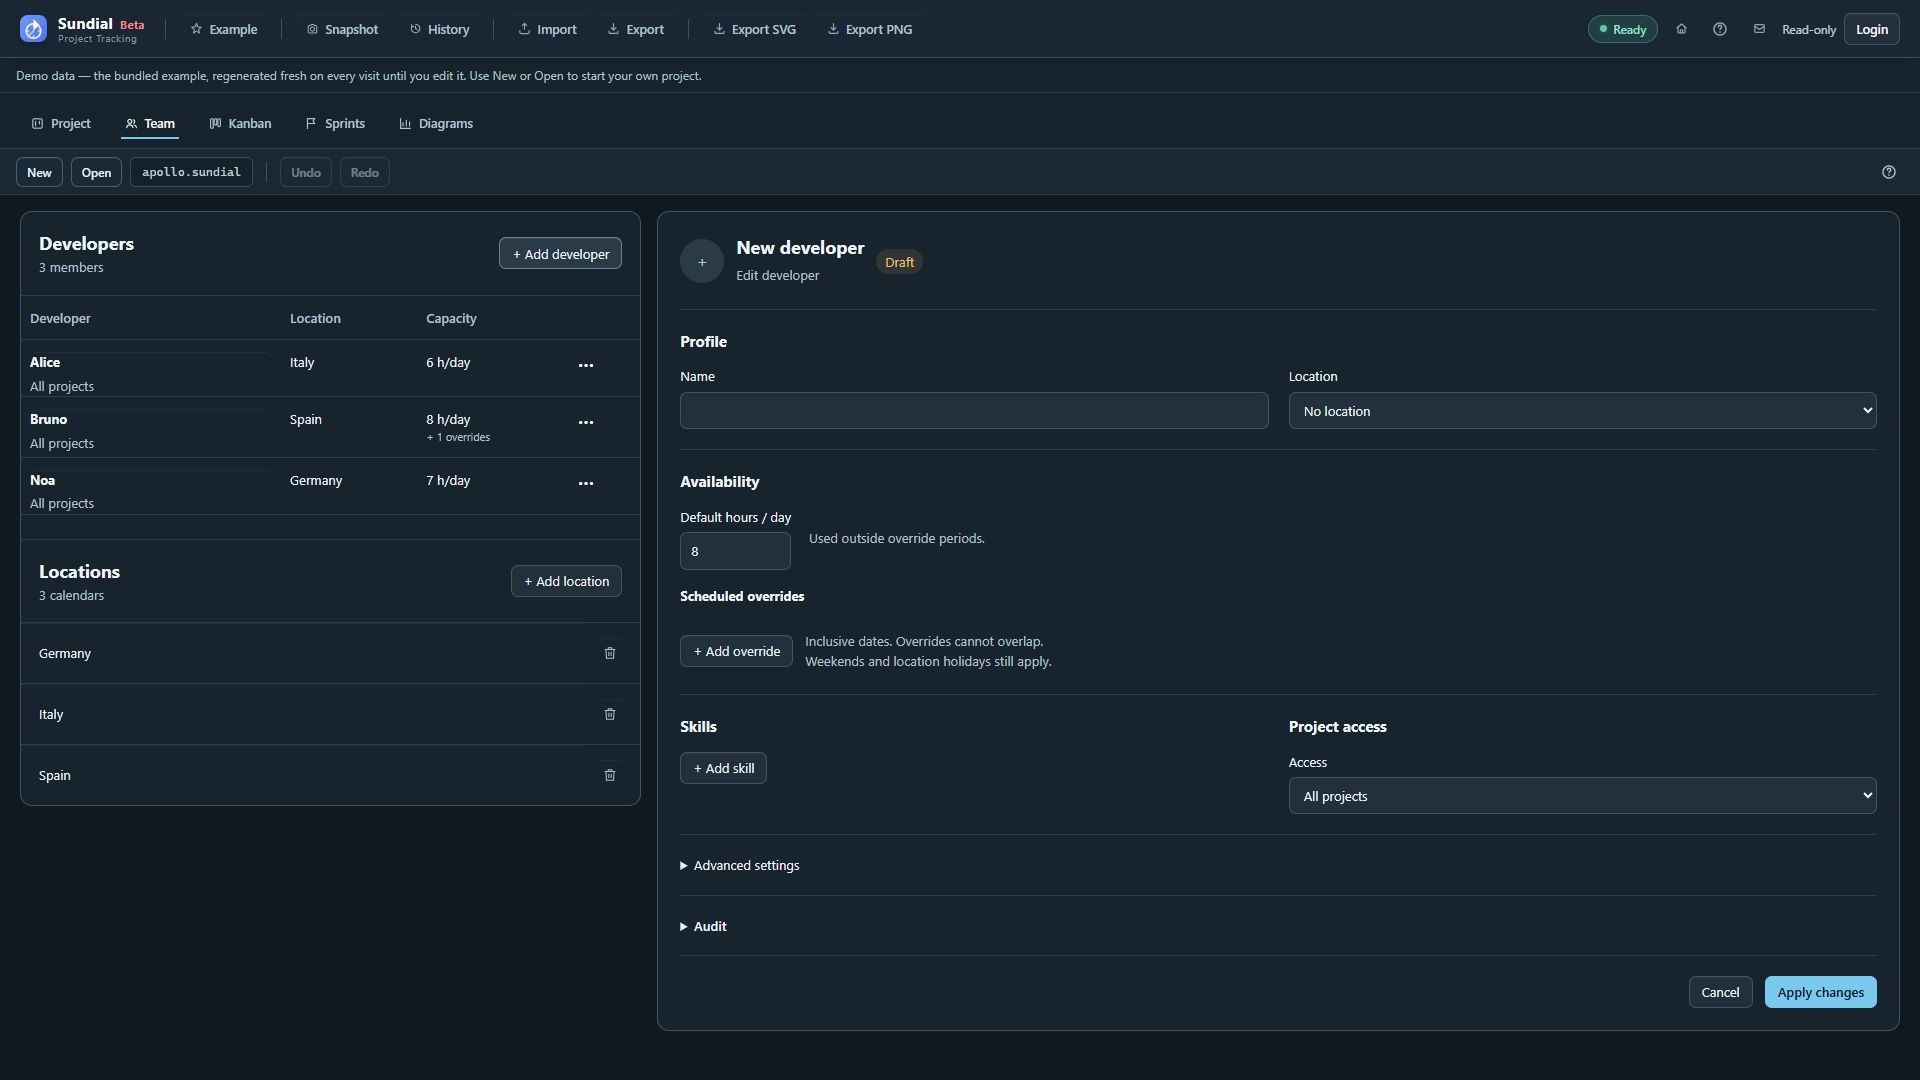Switch to the Sprints tab

pos(335,123)
